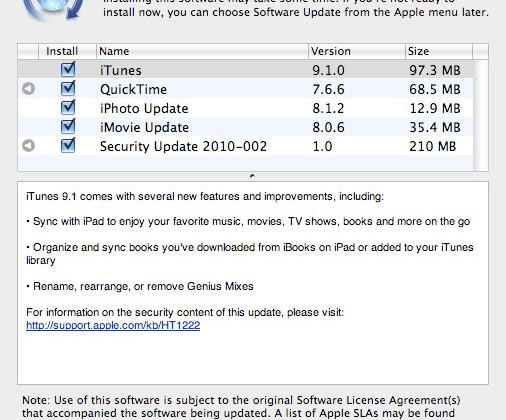Click the 12.9 MB size cell
Image resolution: width=506 pixels, height=420 pixels.
[x=435, y=108]
